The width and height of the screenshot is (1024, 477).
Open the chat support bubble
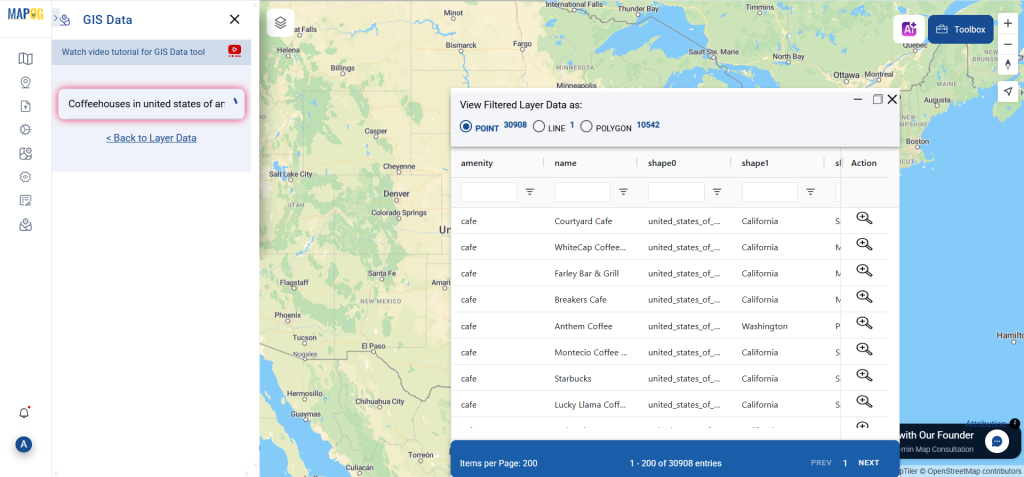tap(997, 441)
